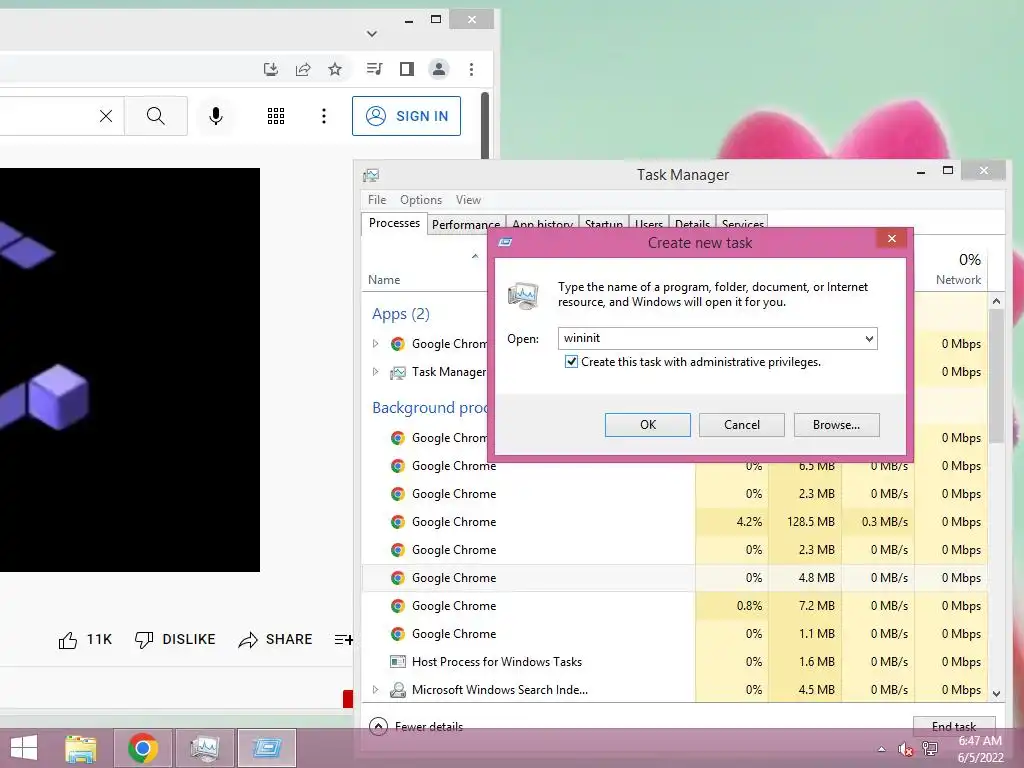Switch to the Details tab

click(692, 224)
